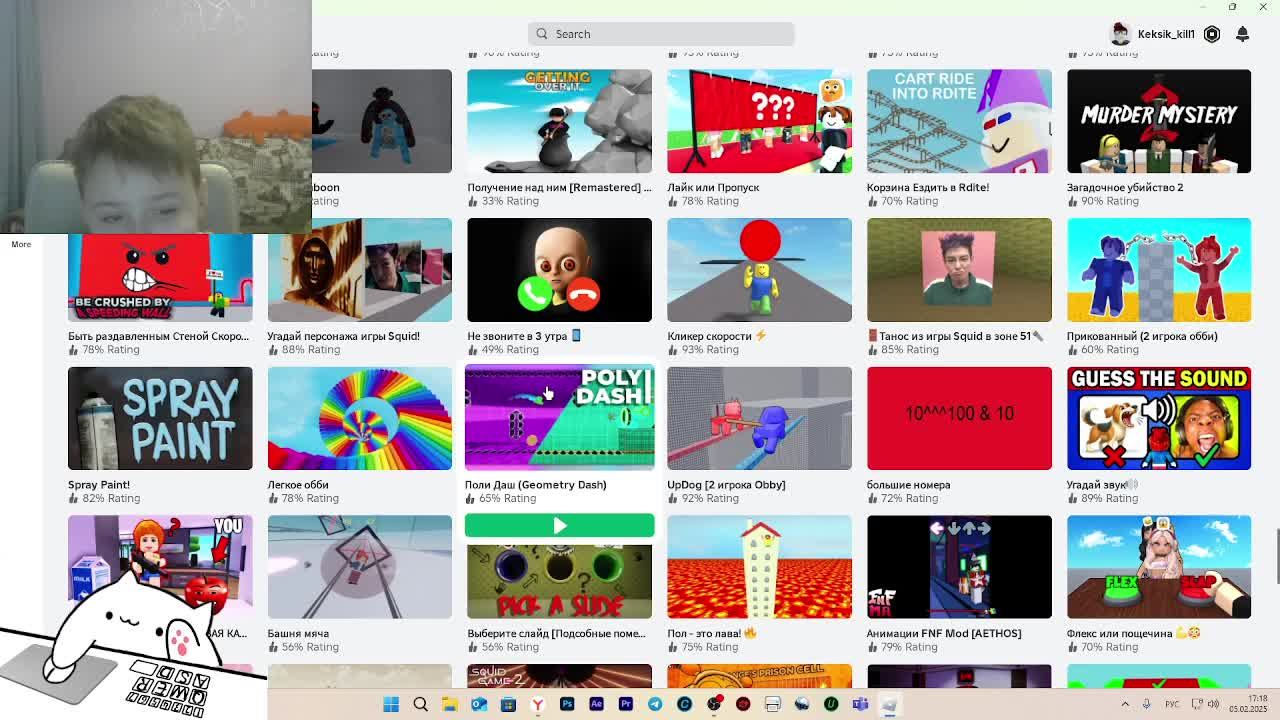Launch Photoshop from the taskbar
This screenshot has width=1280, height=720.
tap(567, 704)
